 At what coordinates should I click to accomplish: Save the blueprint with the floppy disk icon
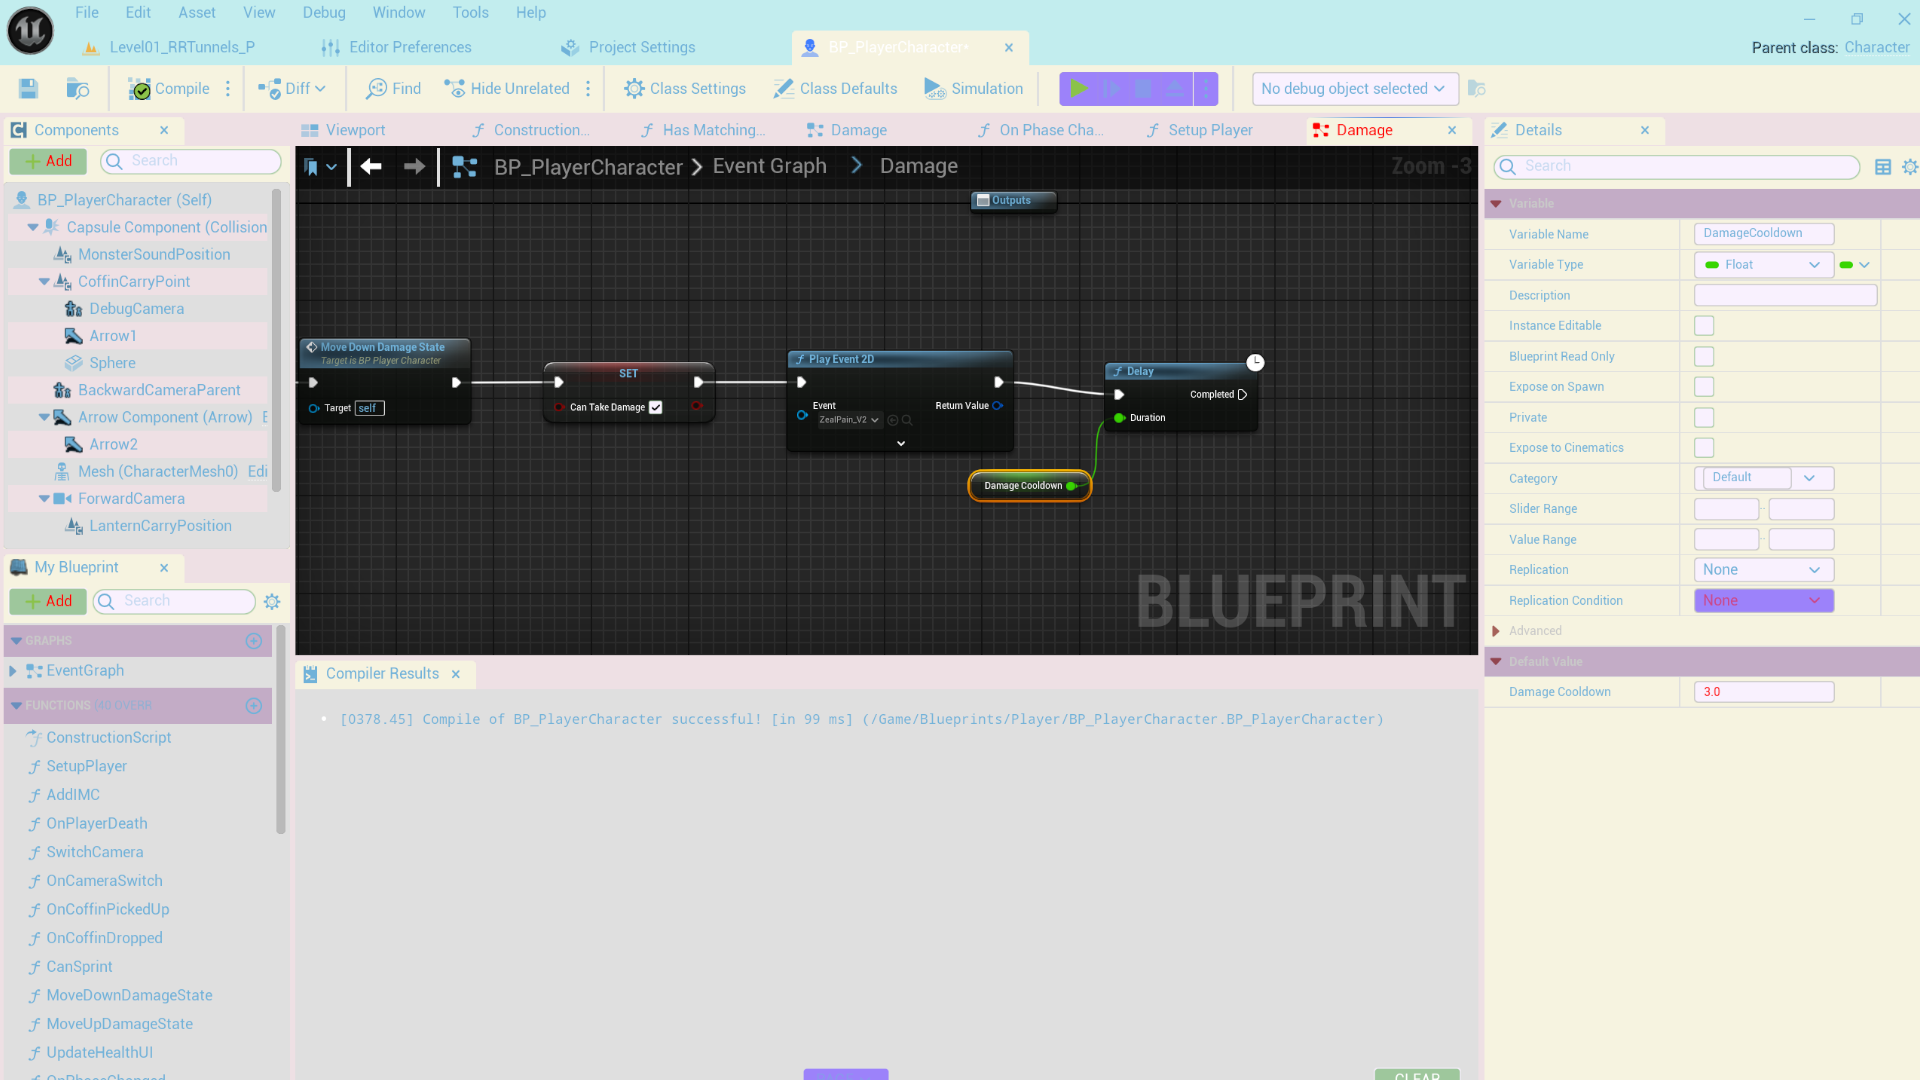pyautogui.click(x=28, y=89)
